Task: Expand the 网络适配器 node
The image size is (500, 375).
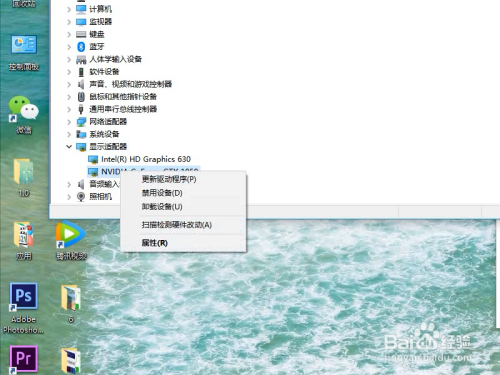Action: [x=69, y=122]
